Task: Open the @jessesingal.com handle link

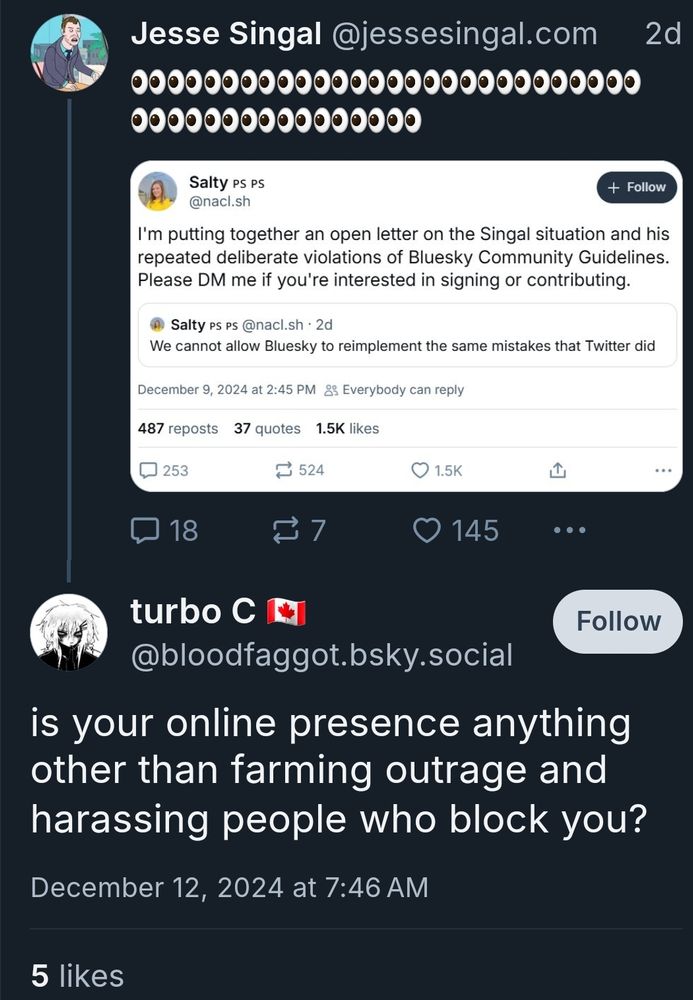Action: pyautogui.click(x=464, y=34)
